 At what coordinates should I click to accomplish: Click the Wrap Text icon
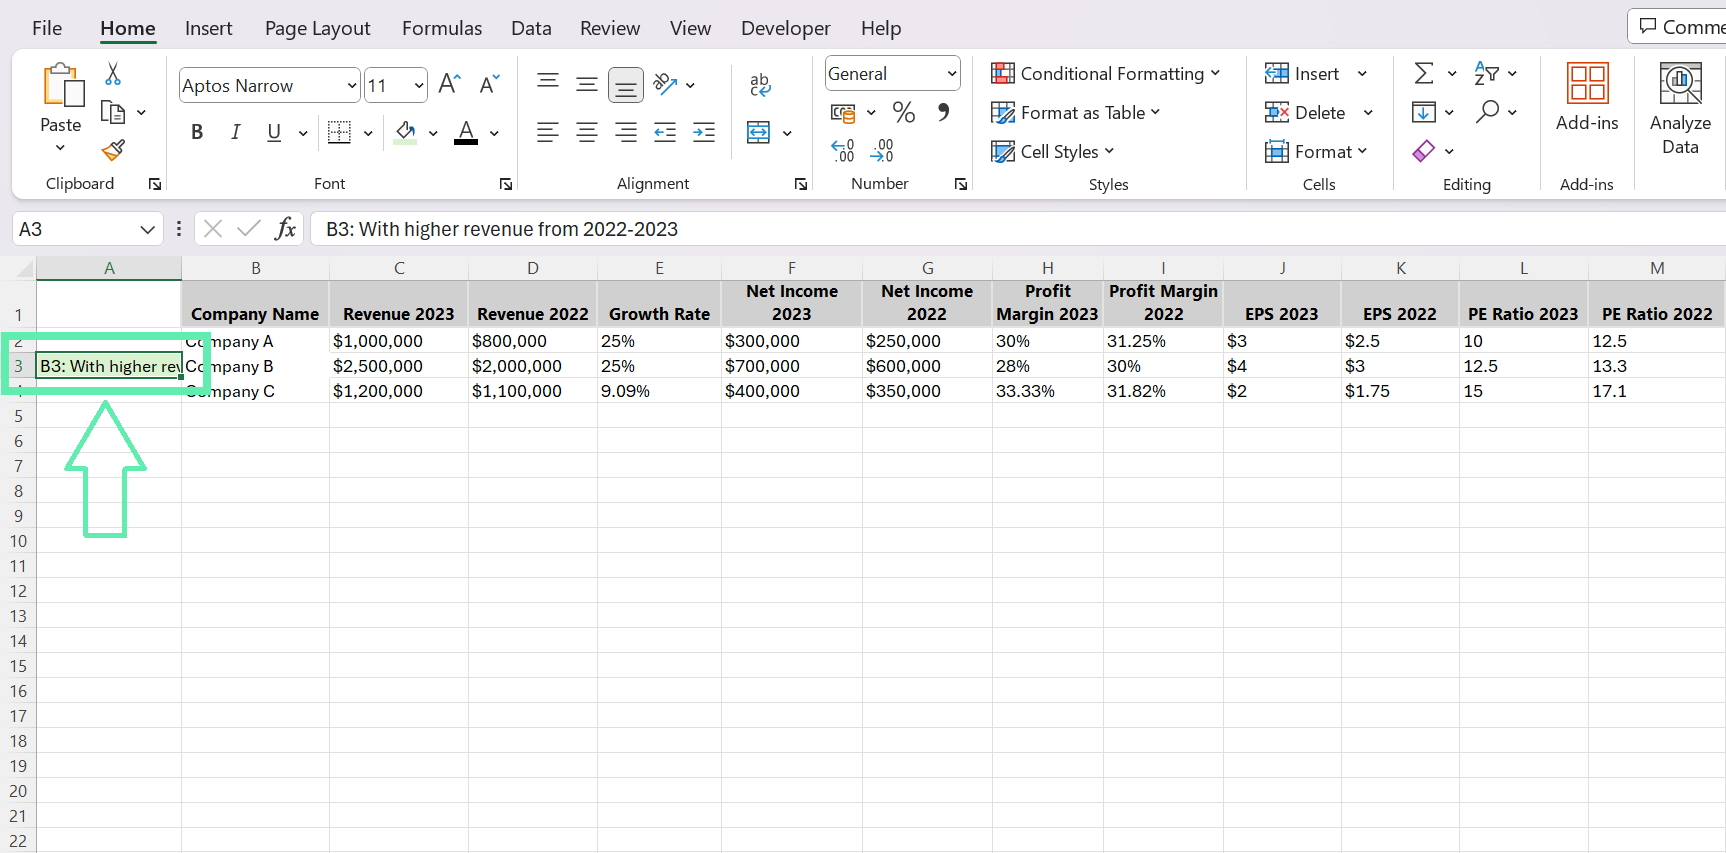coord(760,85)
